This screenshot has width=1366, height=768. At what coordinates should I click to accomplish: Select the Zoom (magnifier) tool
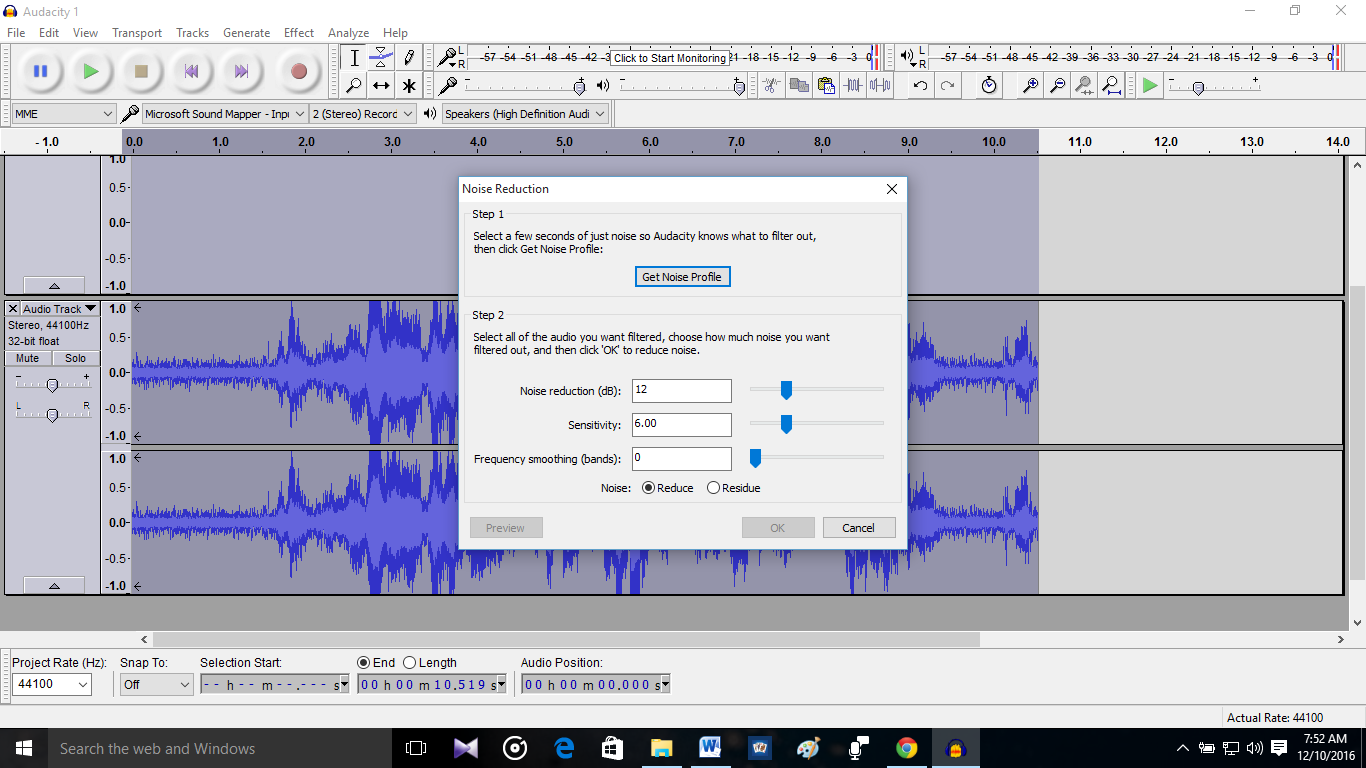point(354,85)
